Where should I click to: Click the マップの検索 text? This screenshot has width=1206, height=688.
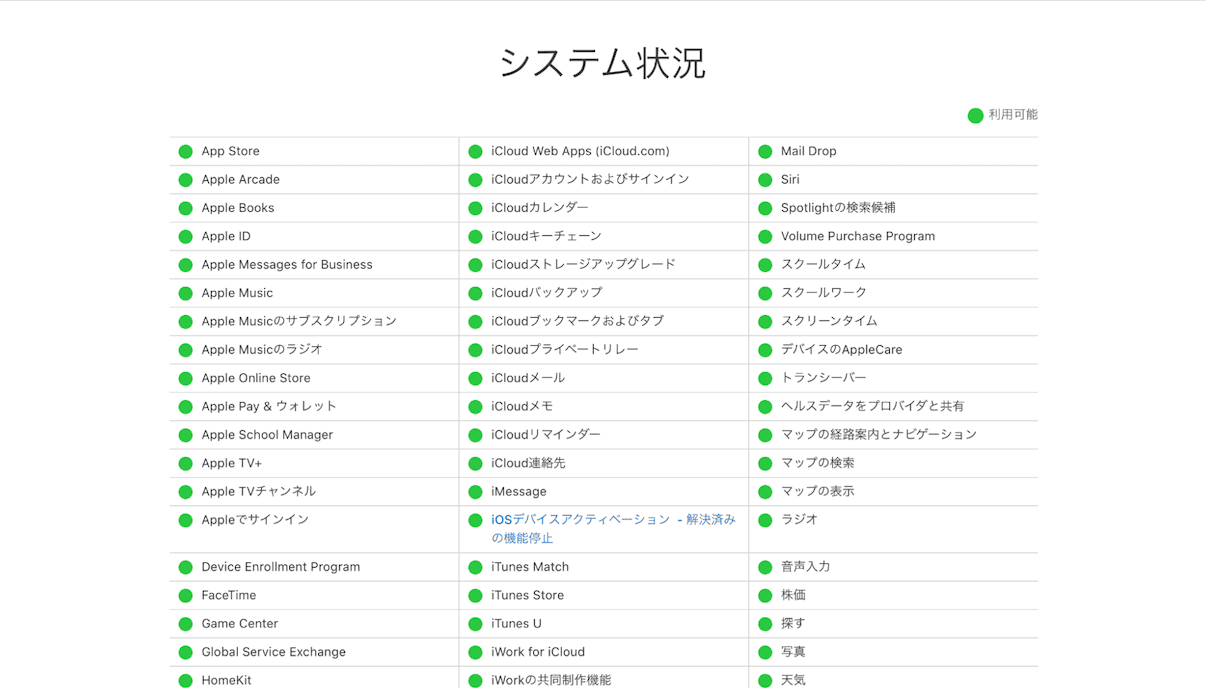818,463
